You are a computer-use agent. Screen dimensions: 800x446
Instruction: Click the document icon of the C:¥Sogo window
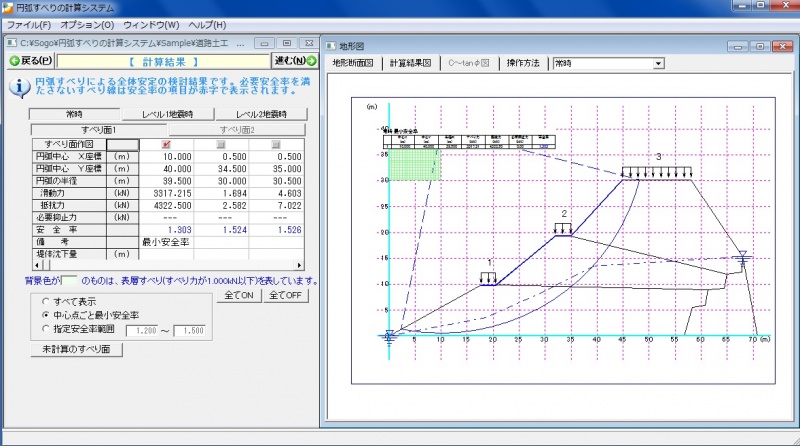pos(12,43)
